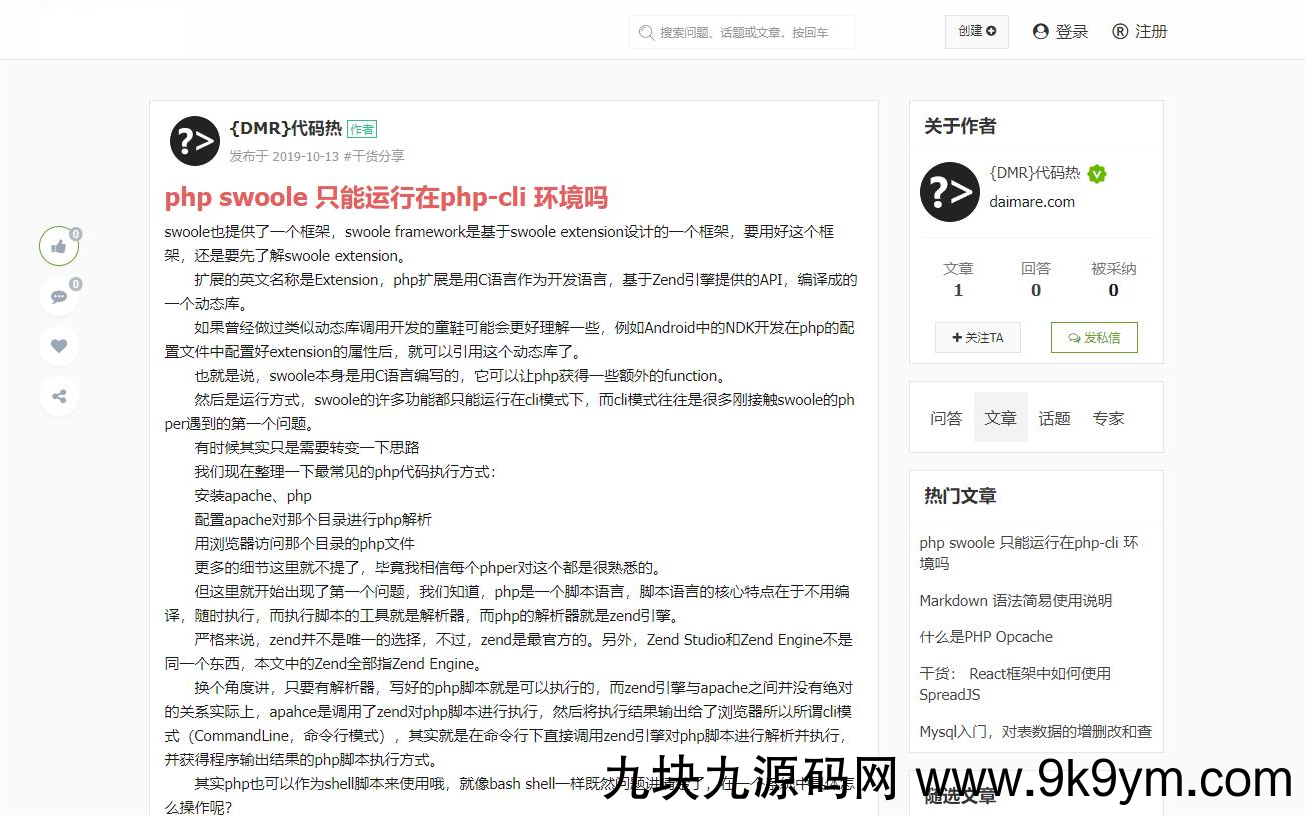This screenshot has height=816, width=1305.
Task: Open Markdown 语法简易使用说明 article
Action: [1015, 601]
